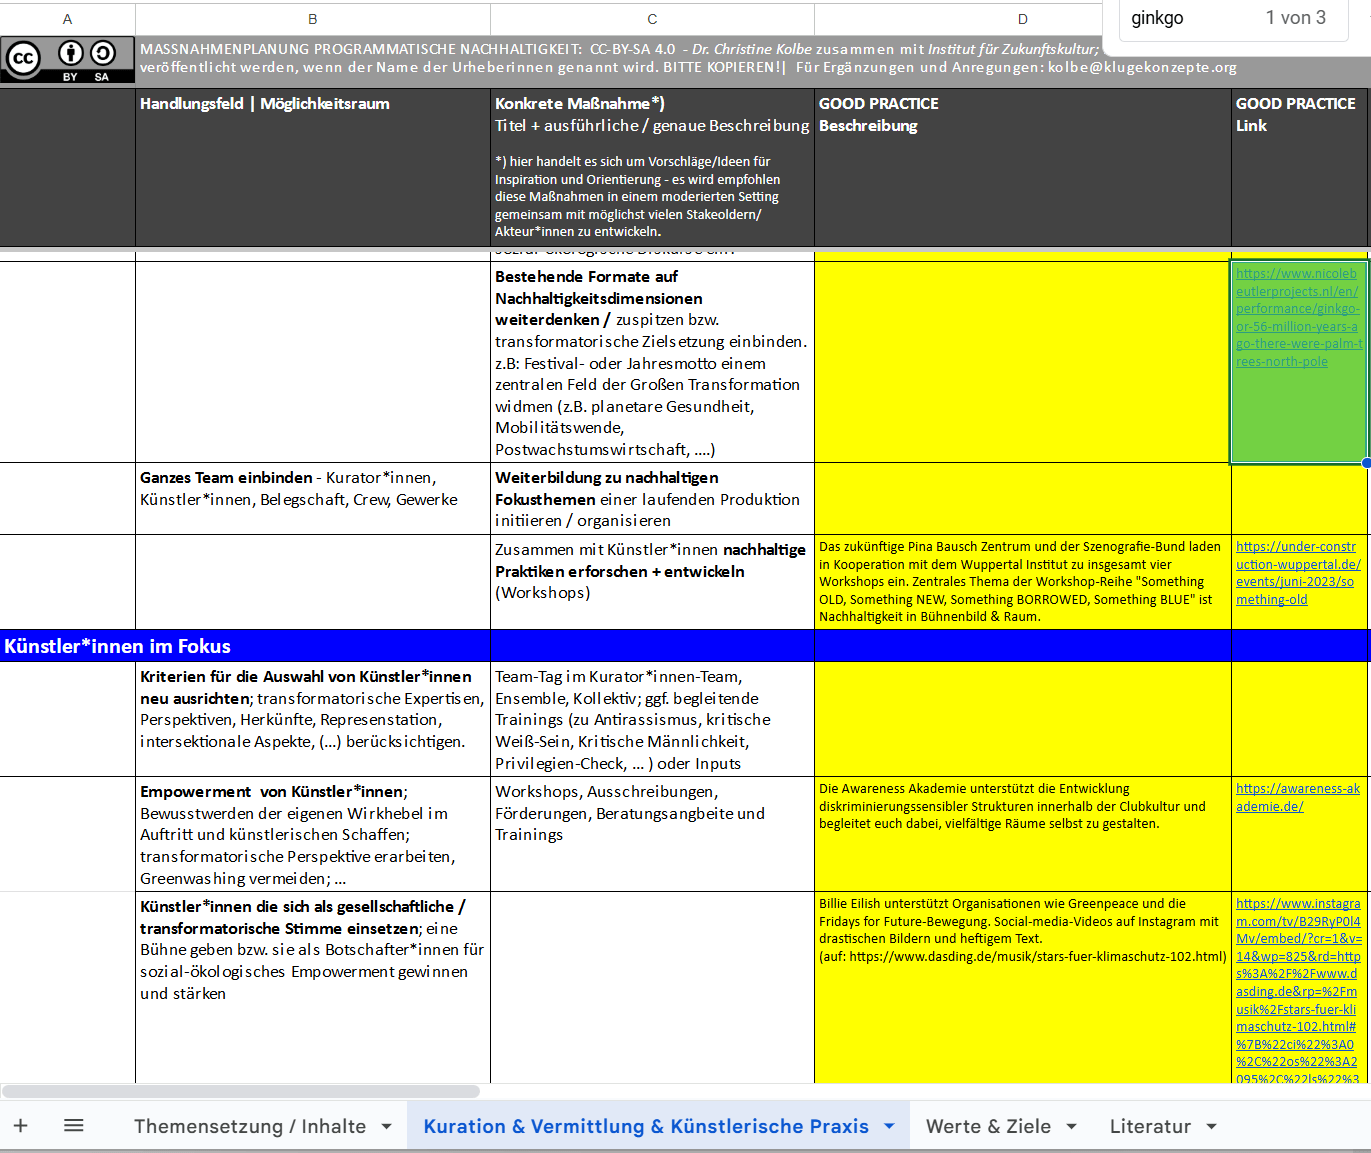Viewport: 1371px width, 1153px height.
Task: Open Literatur tab dropdown arrow
Action: coord(1211,1127)
